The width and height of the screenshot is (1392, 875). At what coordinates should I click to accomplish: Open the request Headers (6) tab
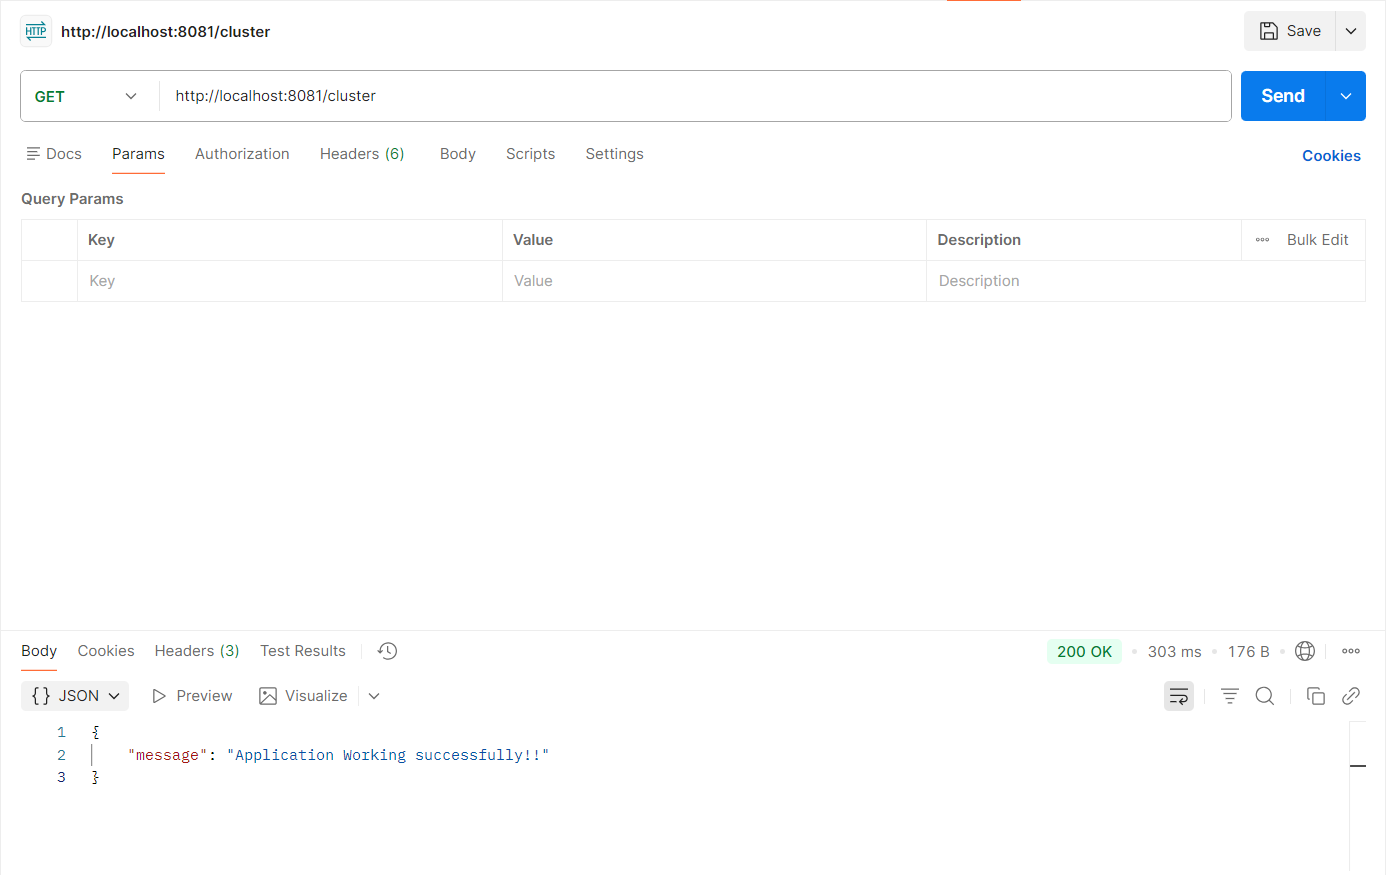click(362, 154)
